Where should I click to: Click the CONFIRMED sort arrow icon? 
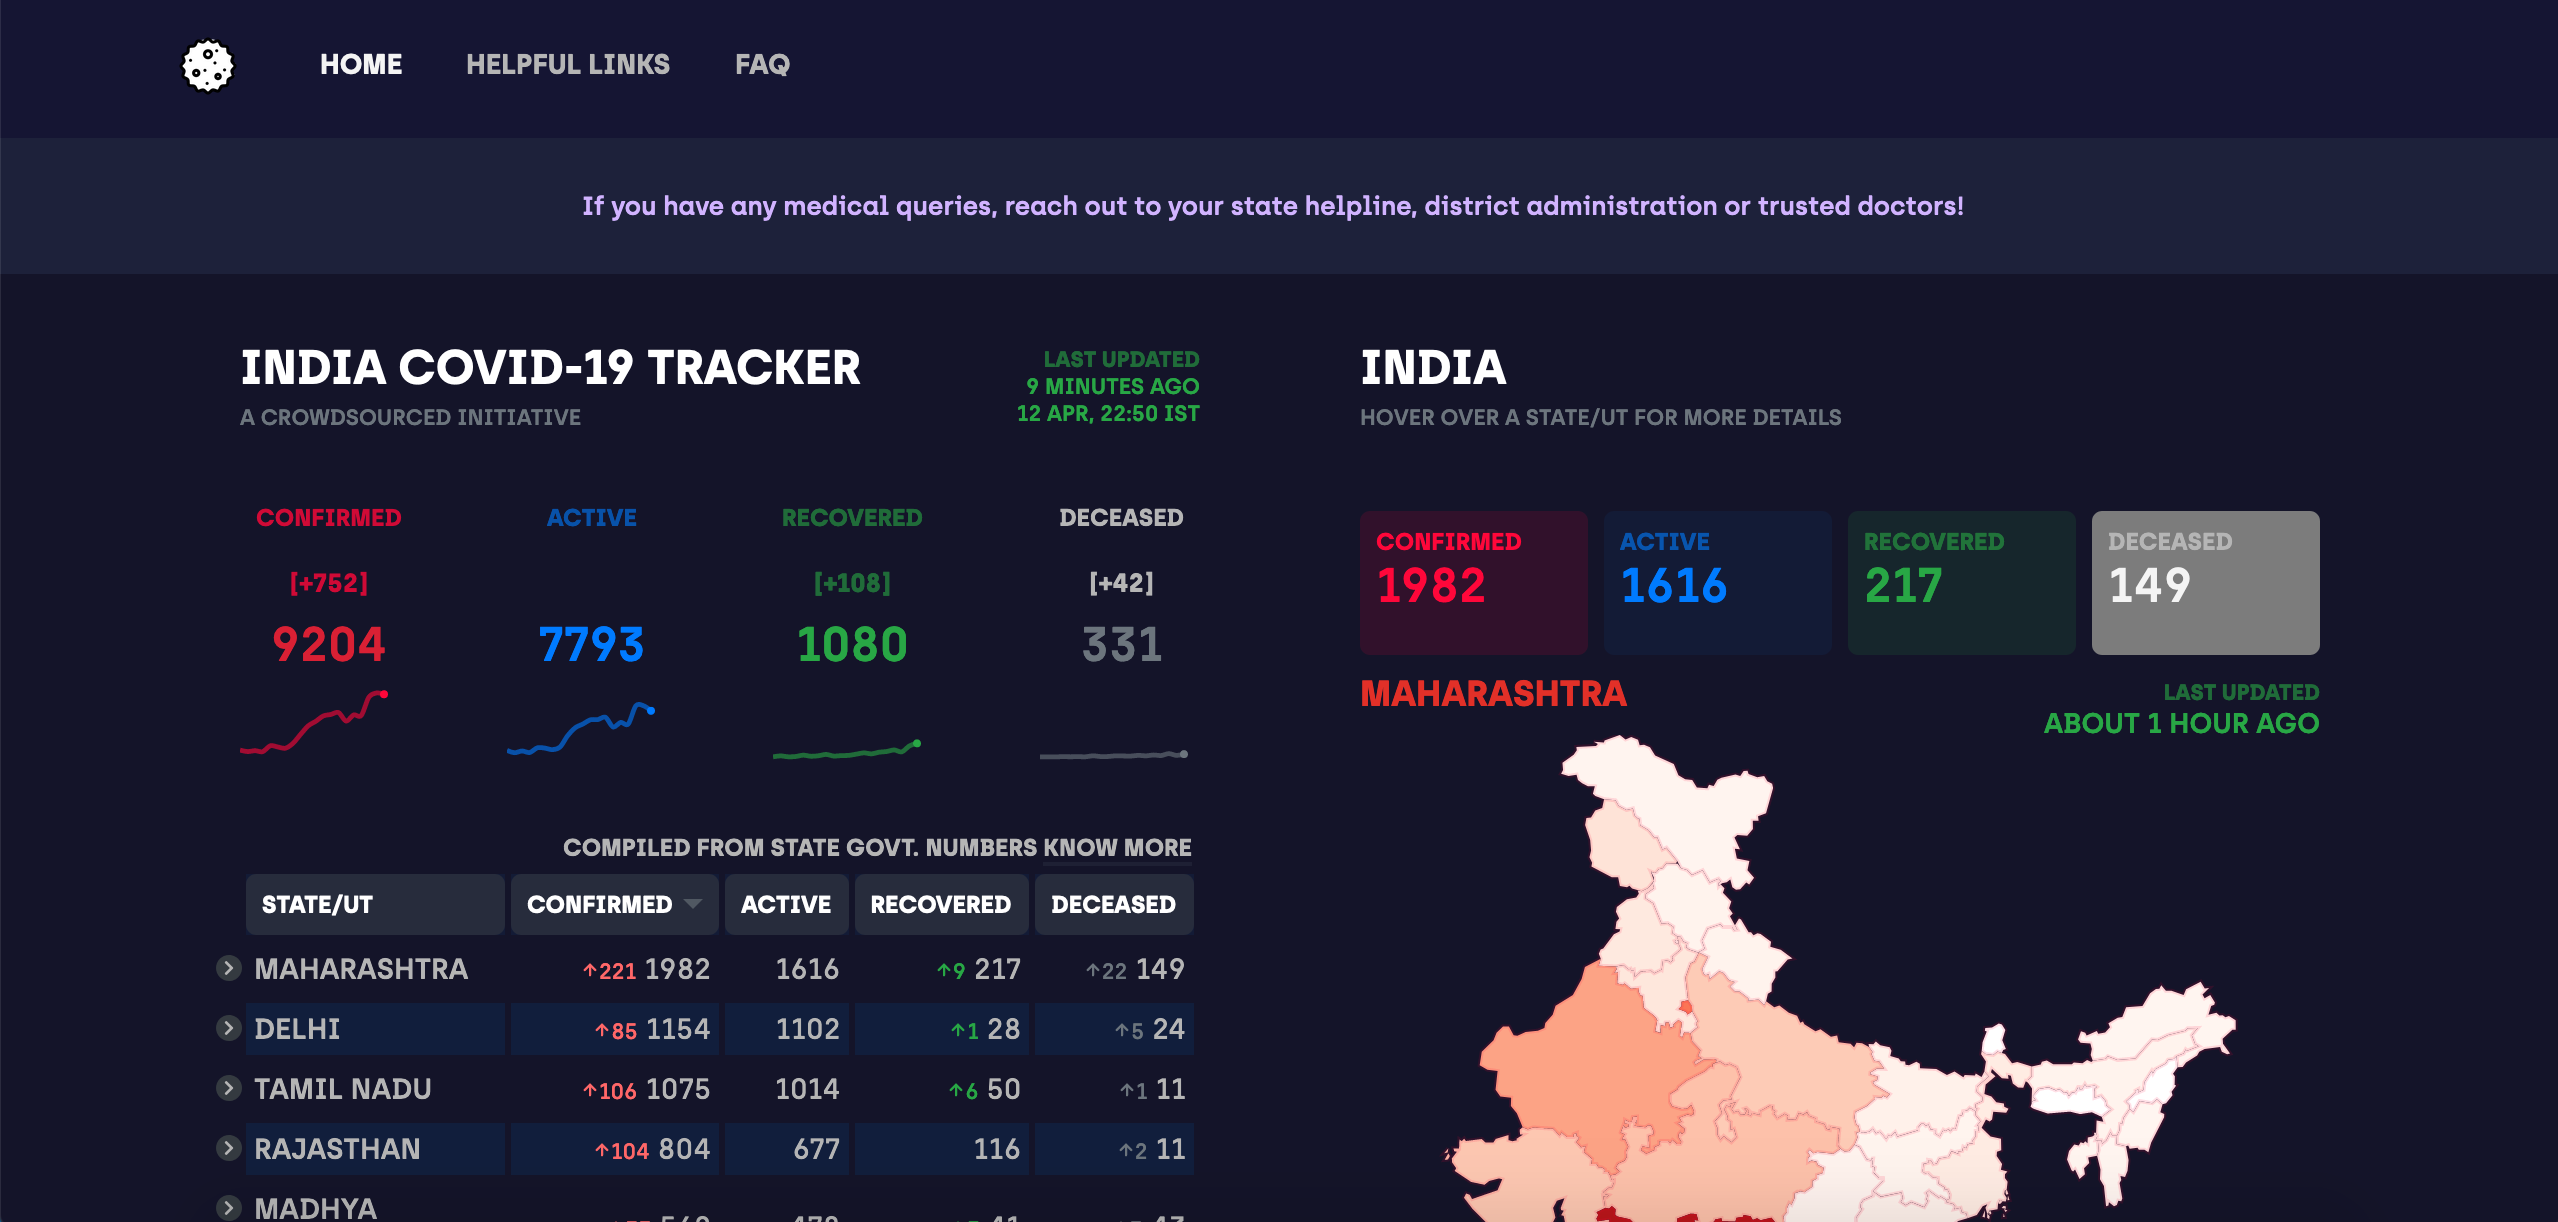point(692,903)
